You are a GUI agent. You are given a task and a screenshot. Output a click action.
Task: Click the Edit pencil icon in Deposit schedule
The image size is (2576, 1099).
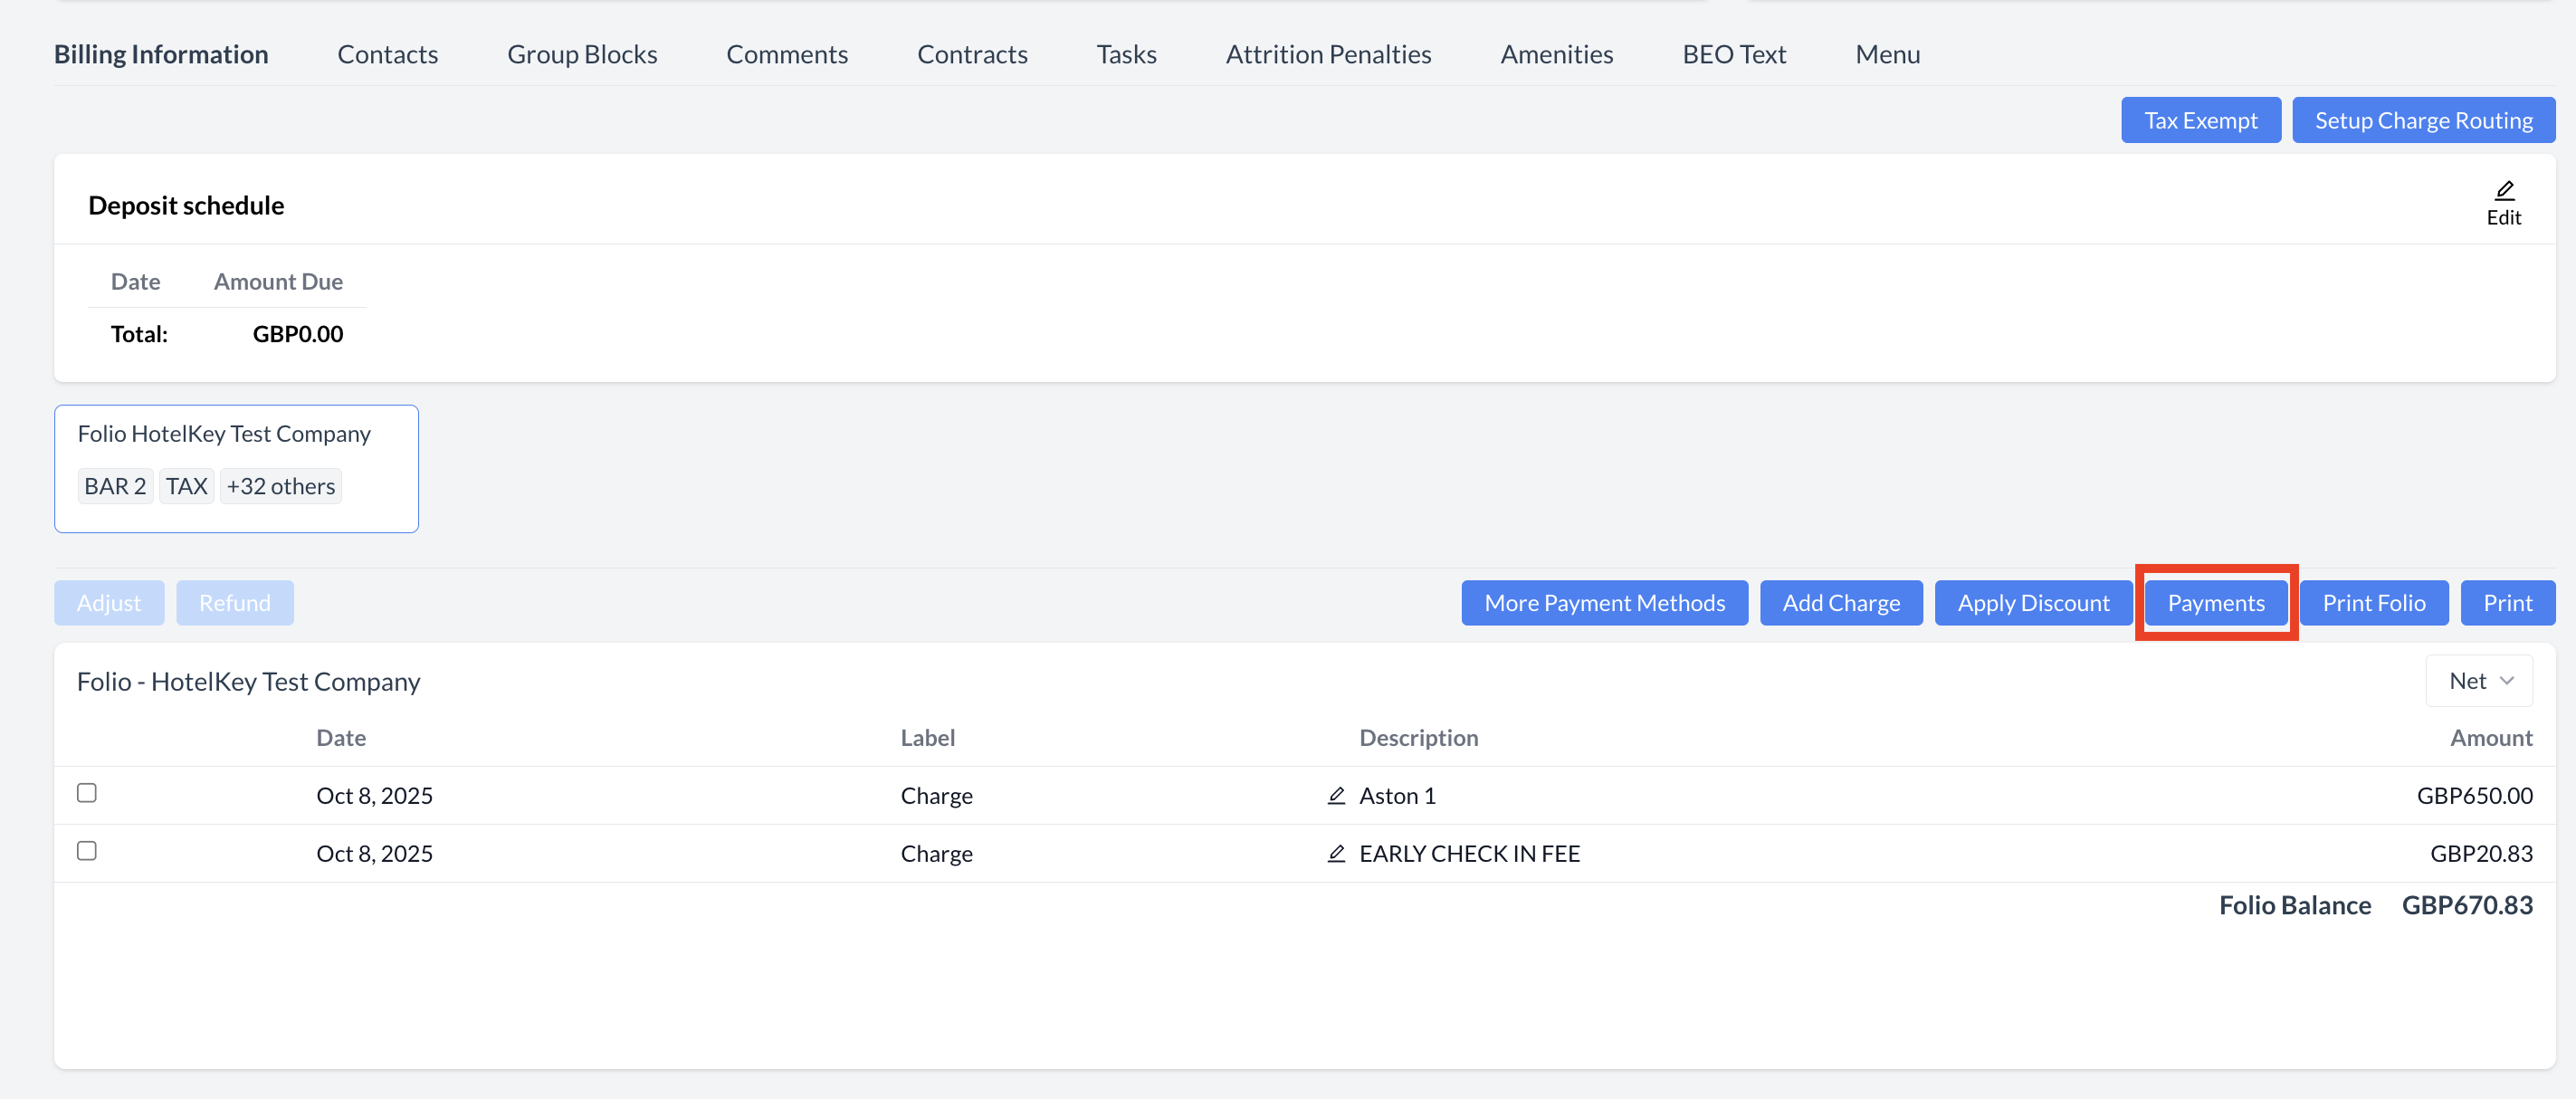click(2503, 192)
